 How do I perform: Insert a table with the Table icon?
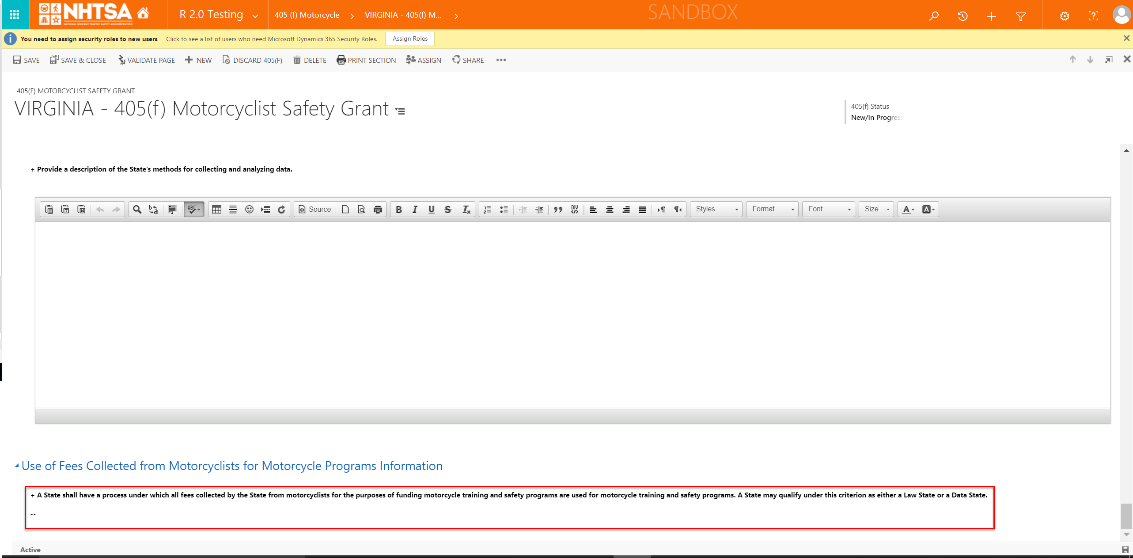pyautogui.click(x=217, y=209)
